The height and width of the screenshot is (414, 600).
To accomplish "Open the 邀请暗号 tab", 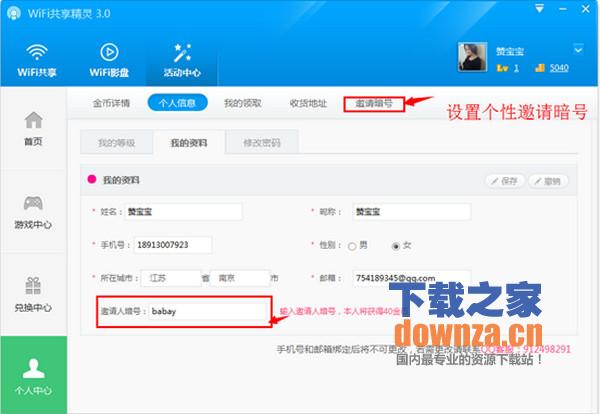I will (374, 103).
